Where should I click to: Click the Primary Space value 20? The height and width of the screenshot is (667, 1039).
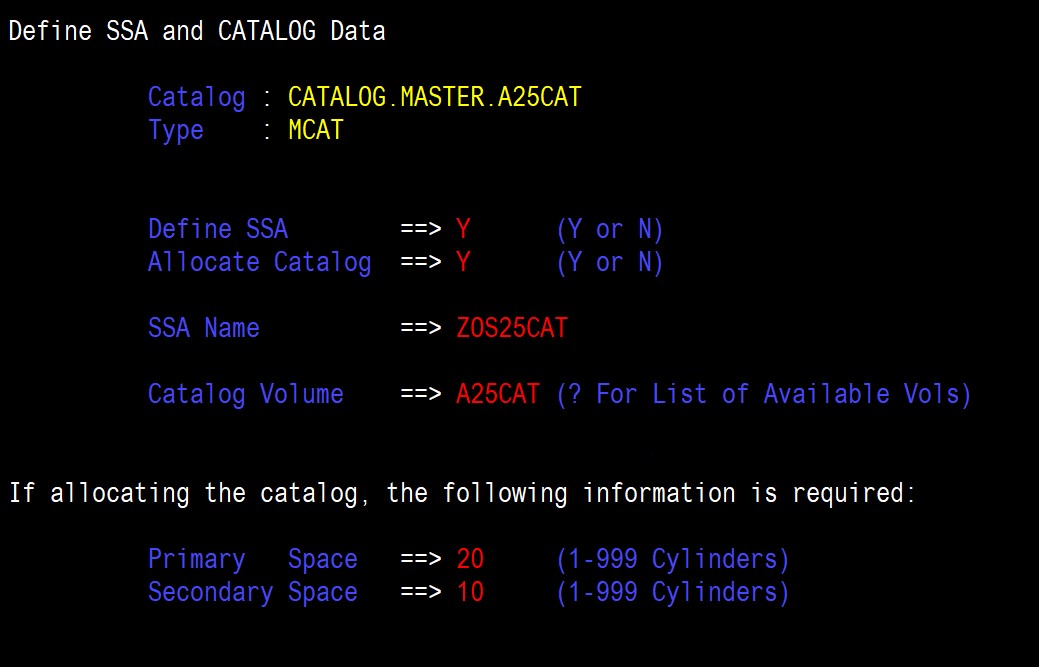tap(470, 559)
